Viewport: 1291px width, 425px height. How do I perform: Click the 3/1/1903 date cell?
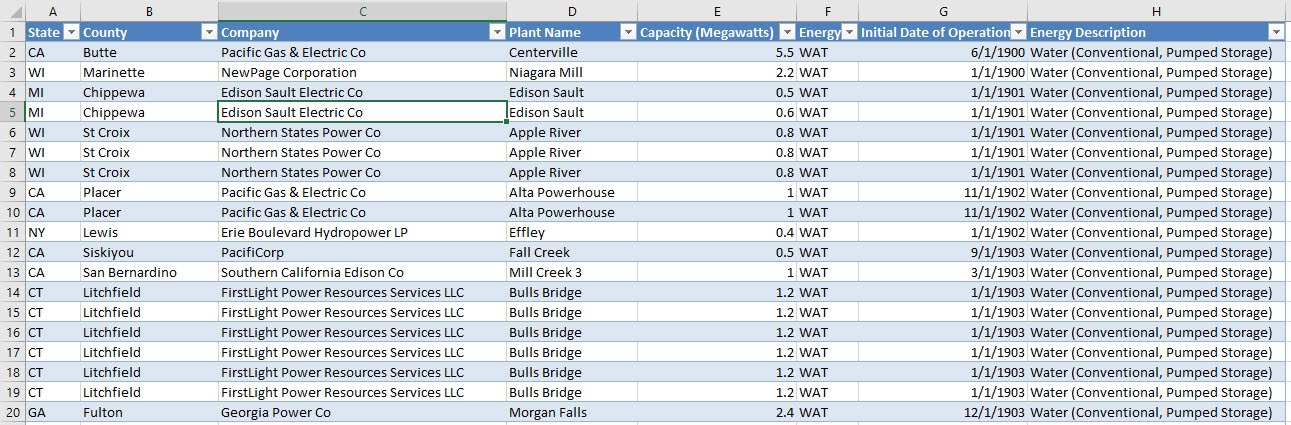[943, 272]
